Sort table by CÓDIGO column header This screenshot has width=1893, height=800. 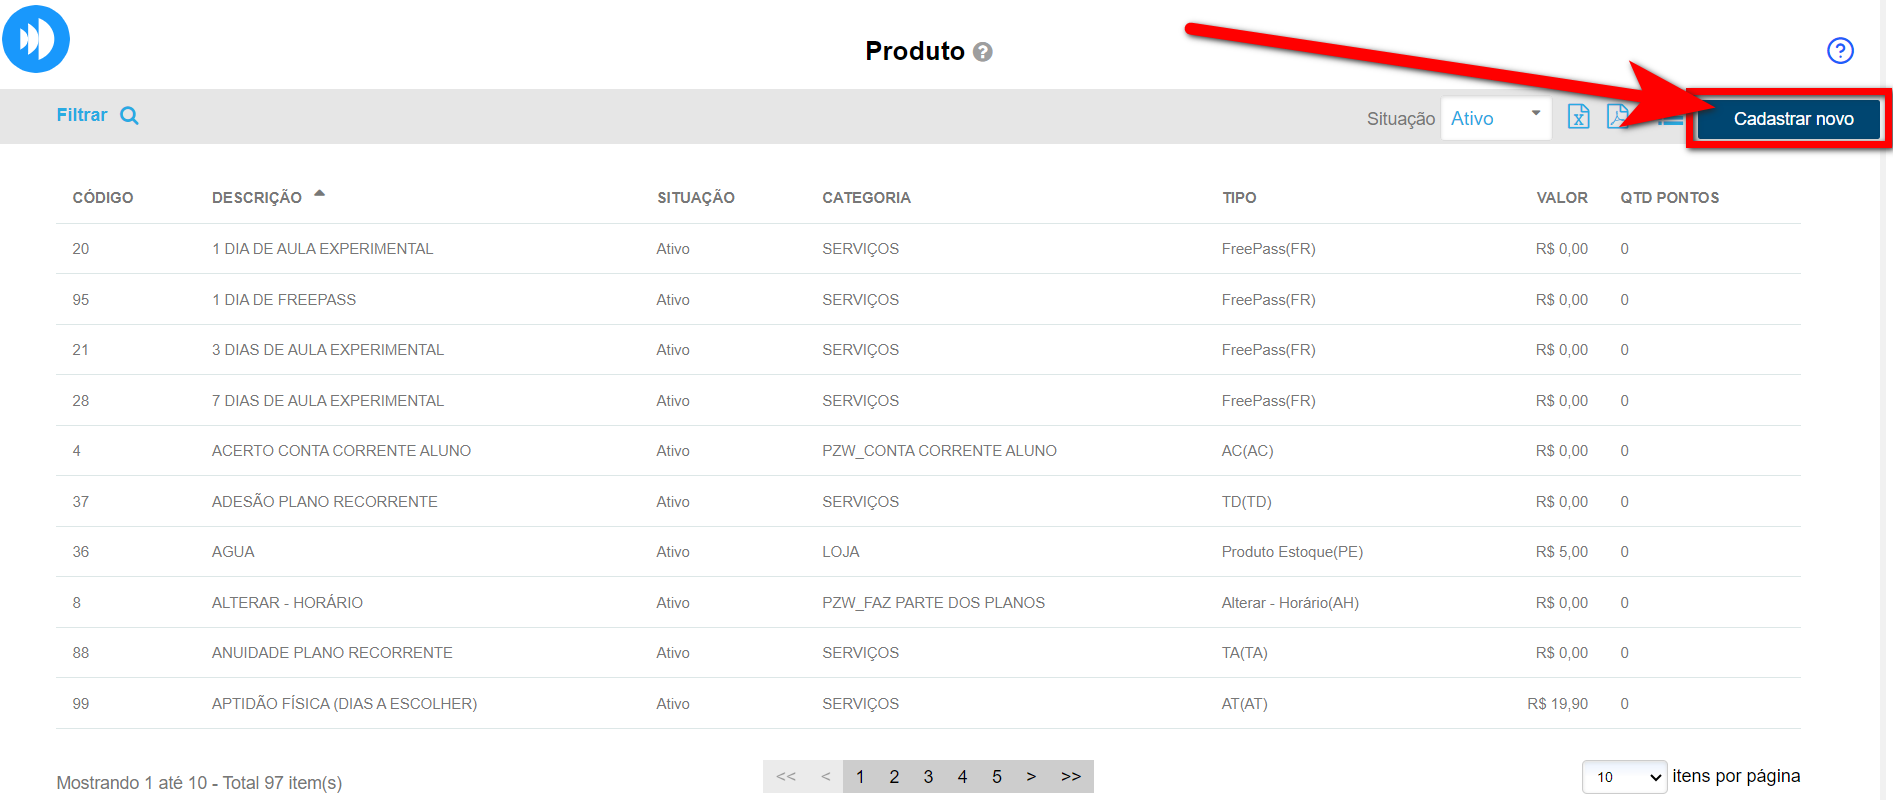click(x=103, y=198)
